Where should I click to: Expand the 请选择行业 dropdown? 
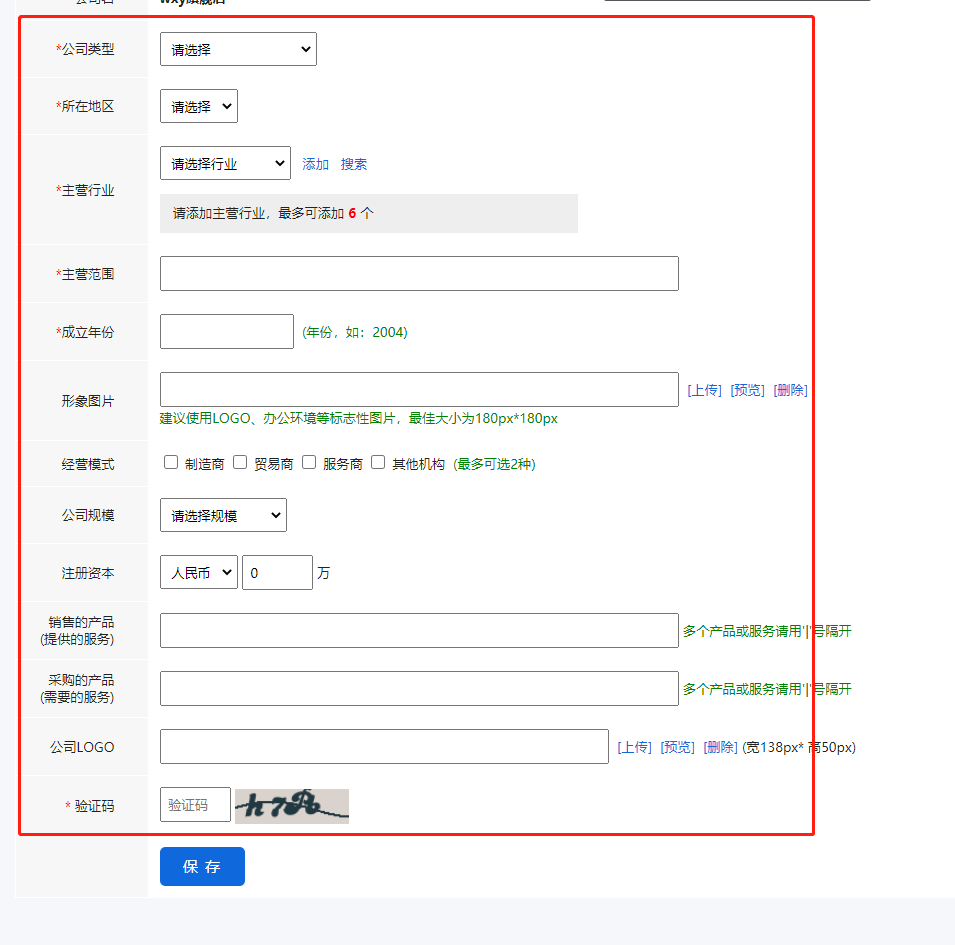pyautogui.click(x=225, y=164)
